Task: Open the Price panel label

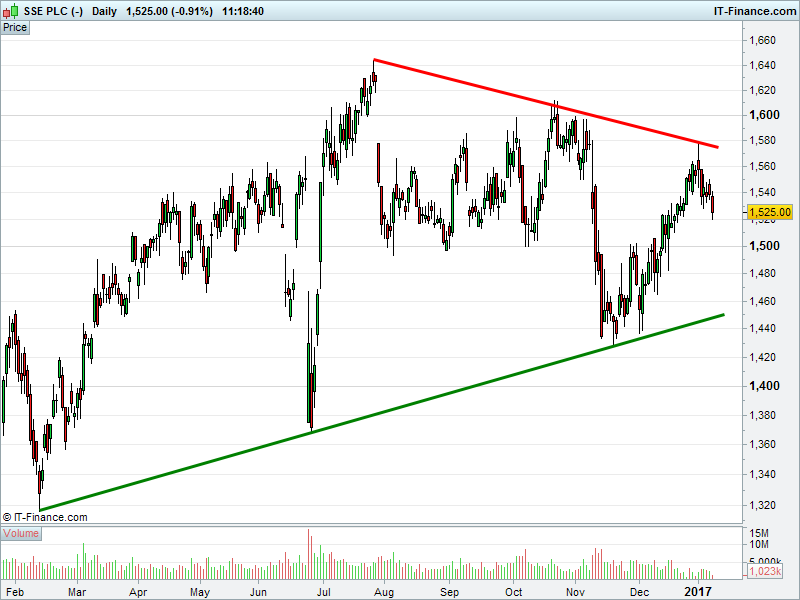Action: 15,28
